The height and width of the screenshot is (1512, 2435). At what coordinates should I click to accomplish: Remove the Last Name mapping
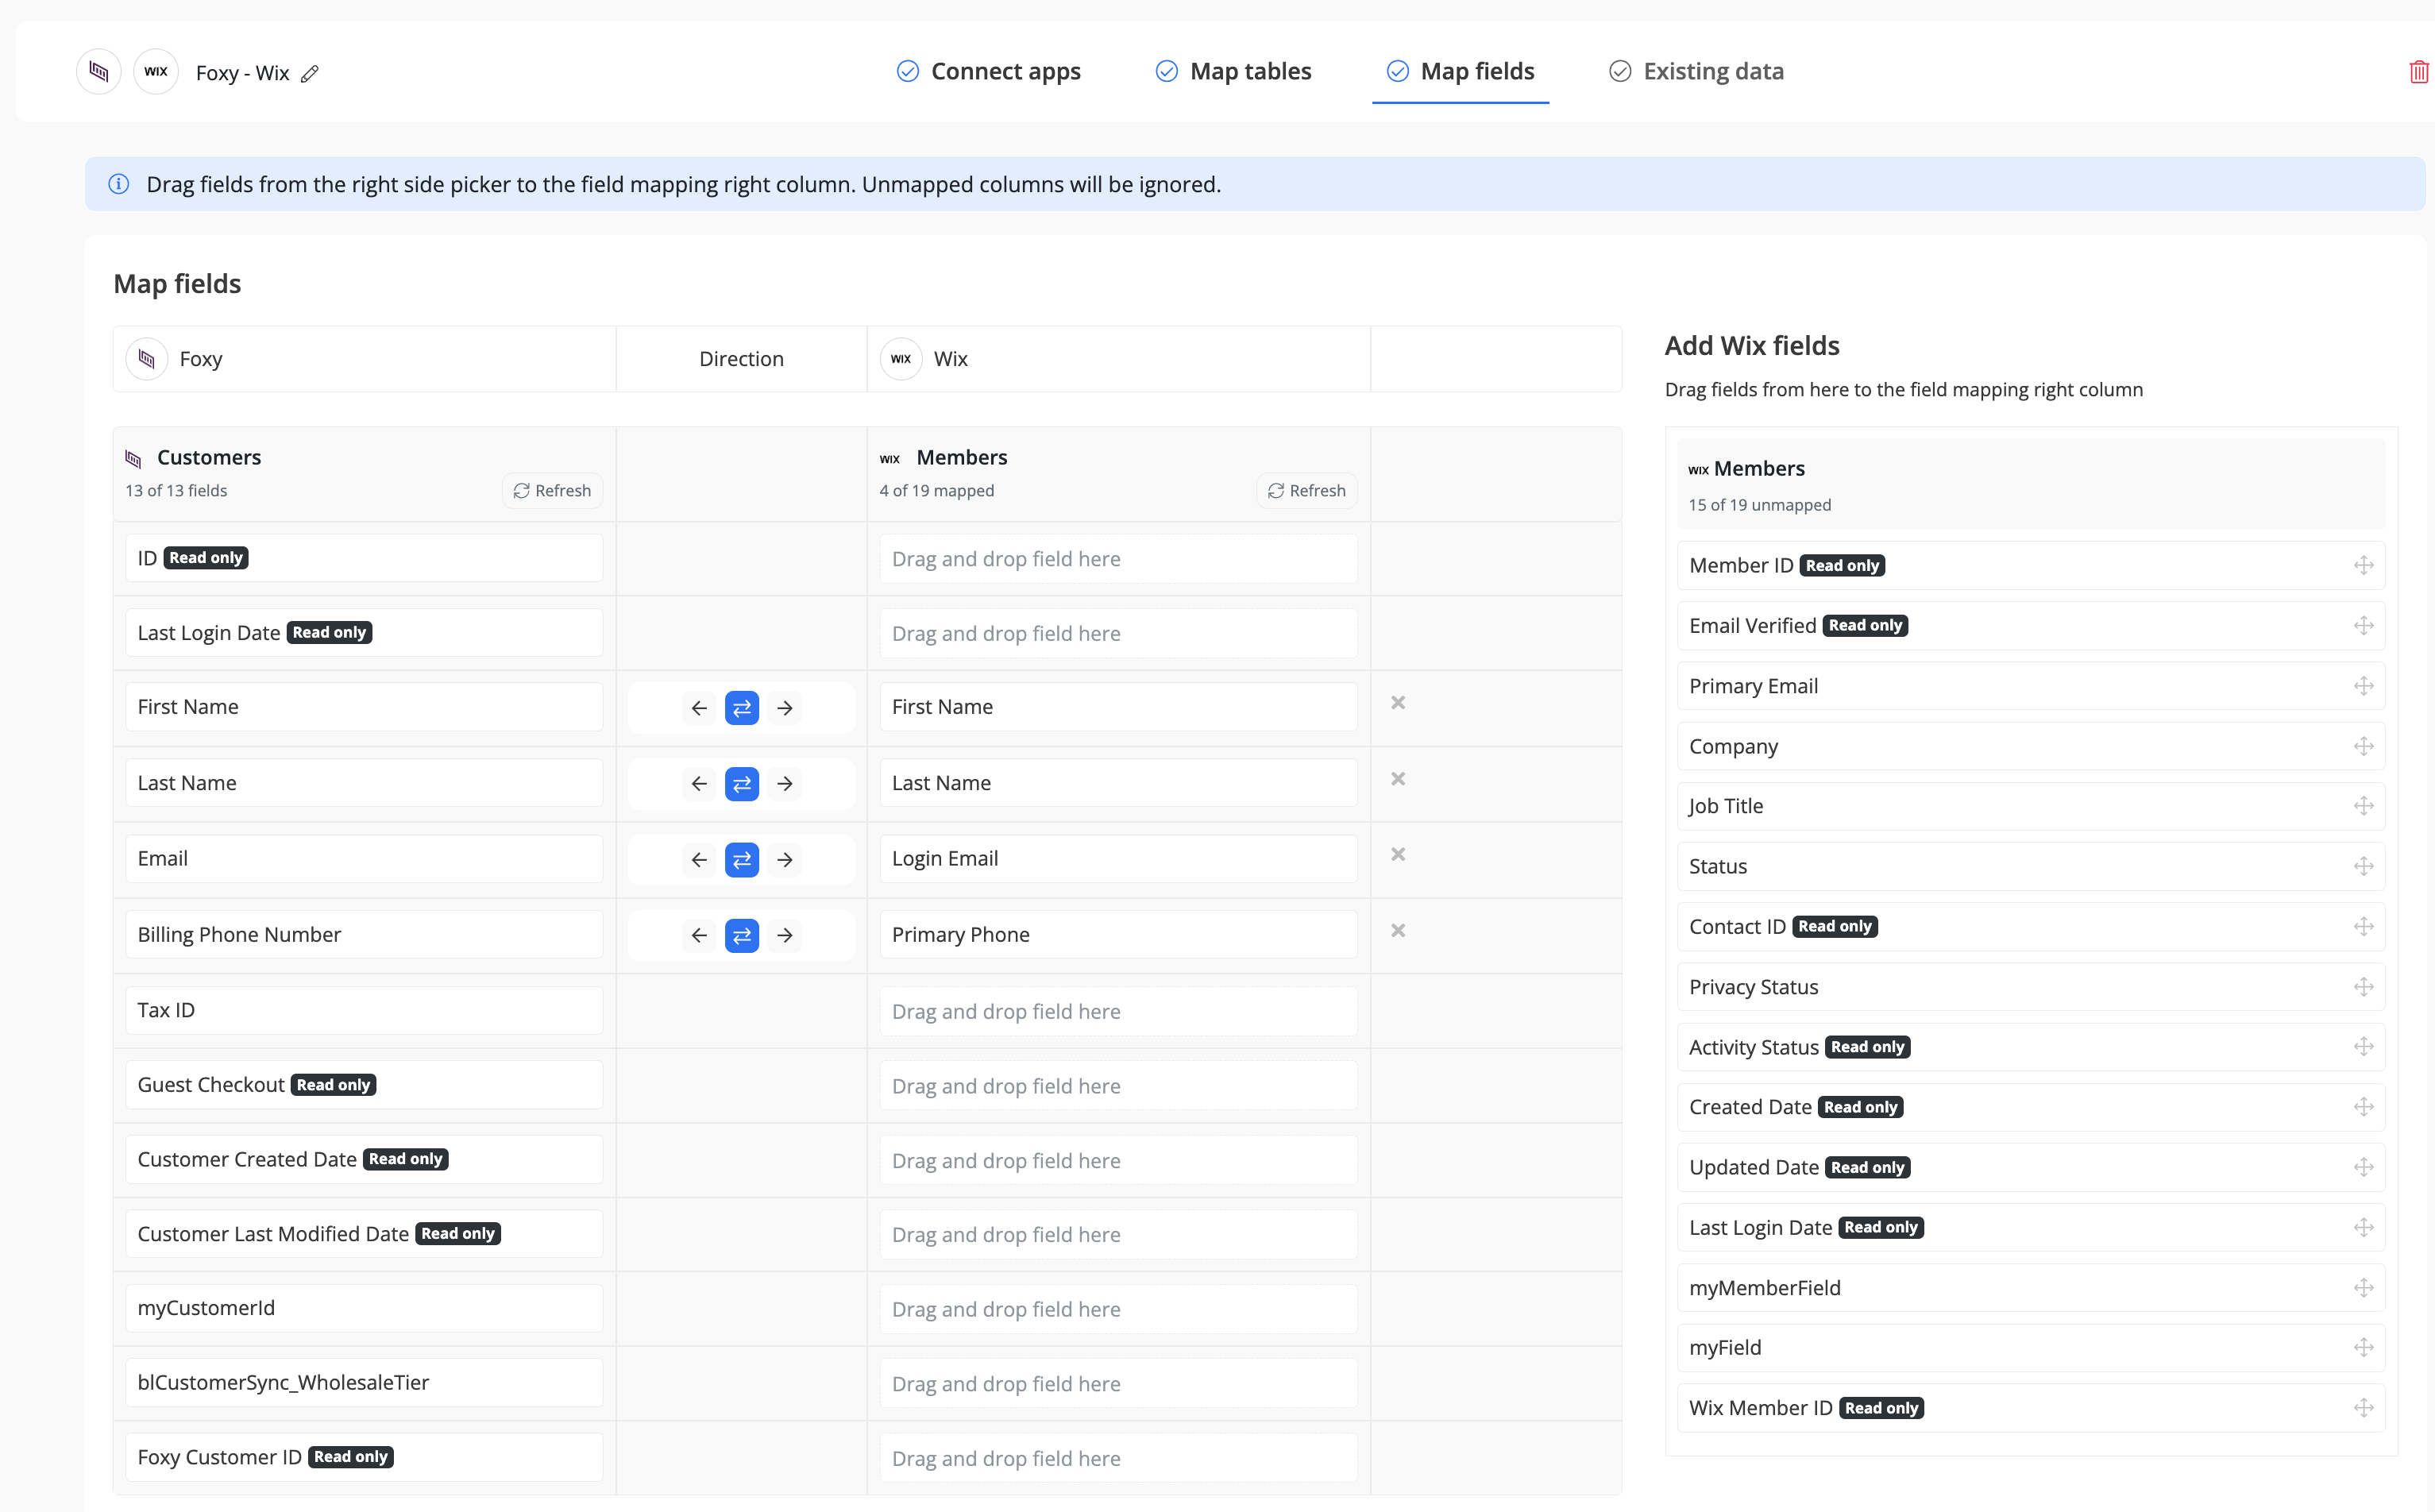[1398, 779]
